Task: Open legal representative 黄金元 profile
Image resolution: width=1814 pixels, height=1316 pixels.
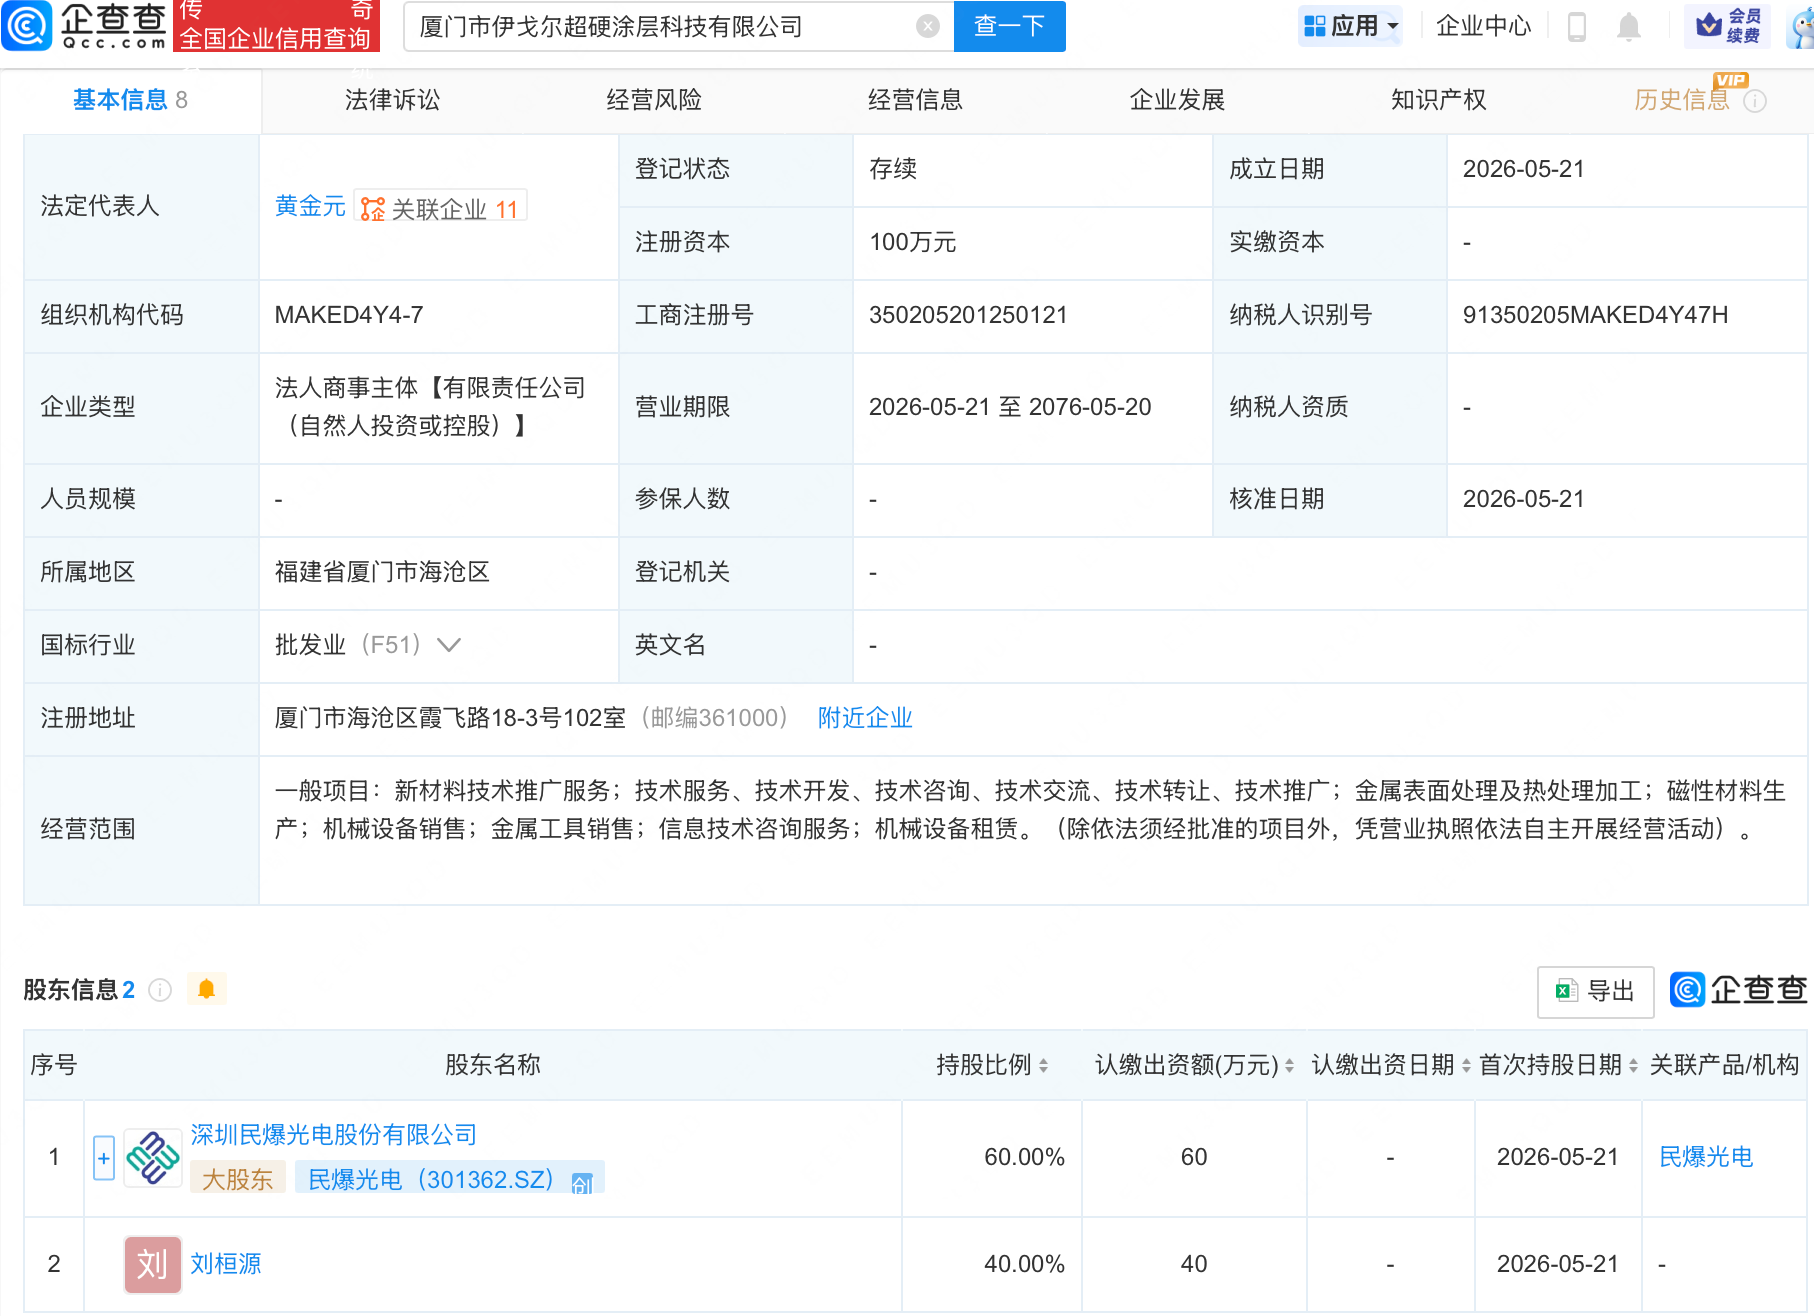Action: (x=310, y=206)
